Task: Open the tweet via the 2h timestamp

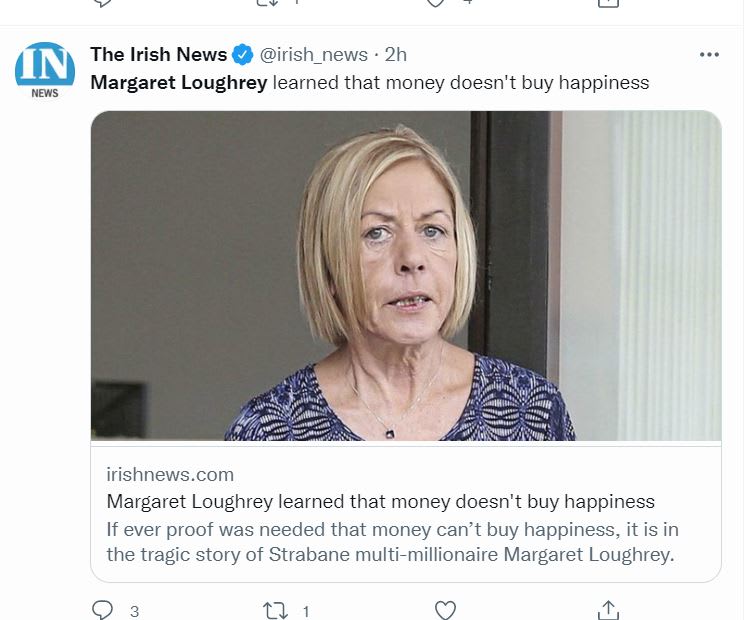Action: tap(395, 55)
